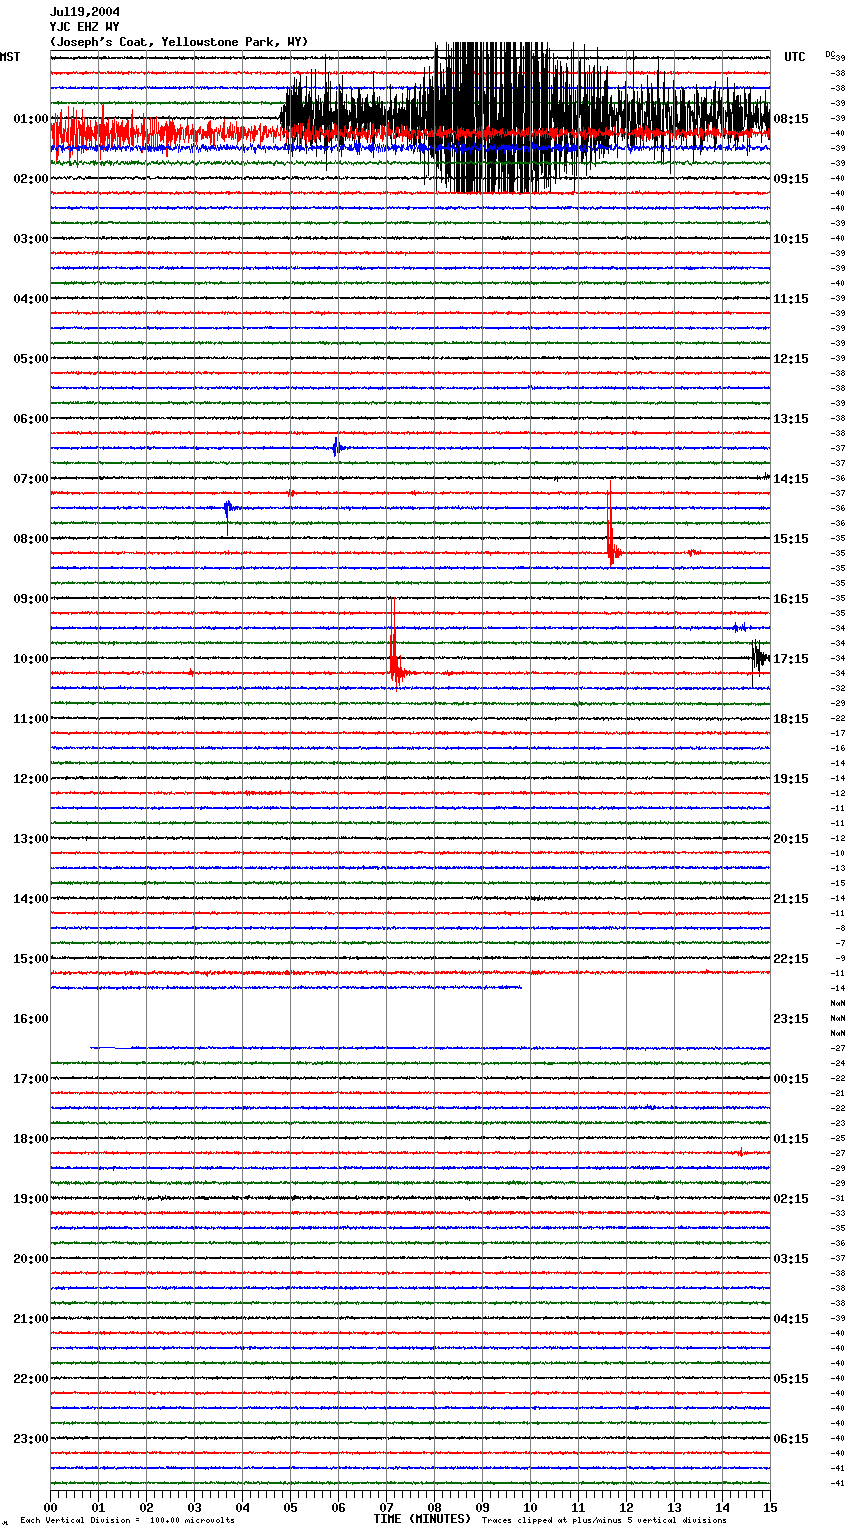
Task: Click the 00:15 UTC time label
Action: (x=791, y=1079)
